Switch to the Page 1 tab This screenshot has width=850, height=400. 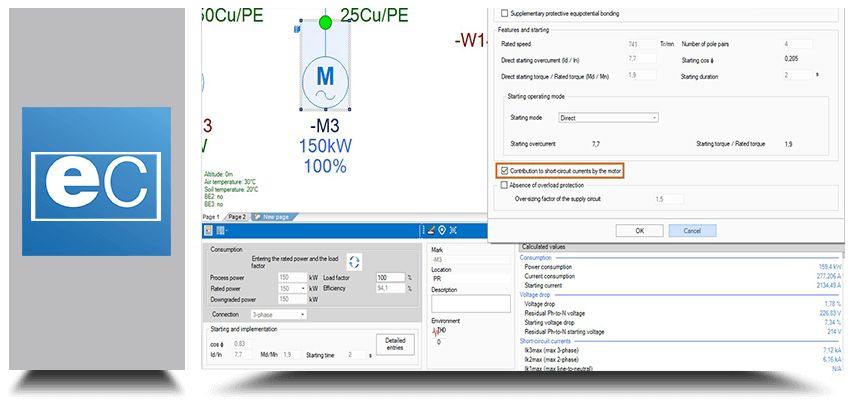pyautogui.click(x=211, y=217)
